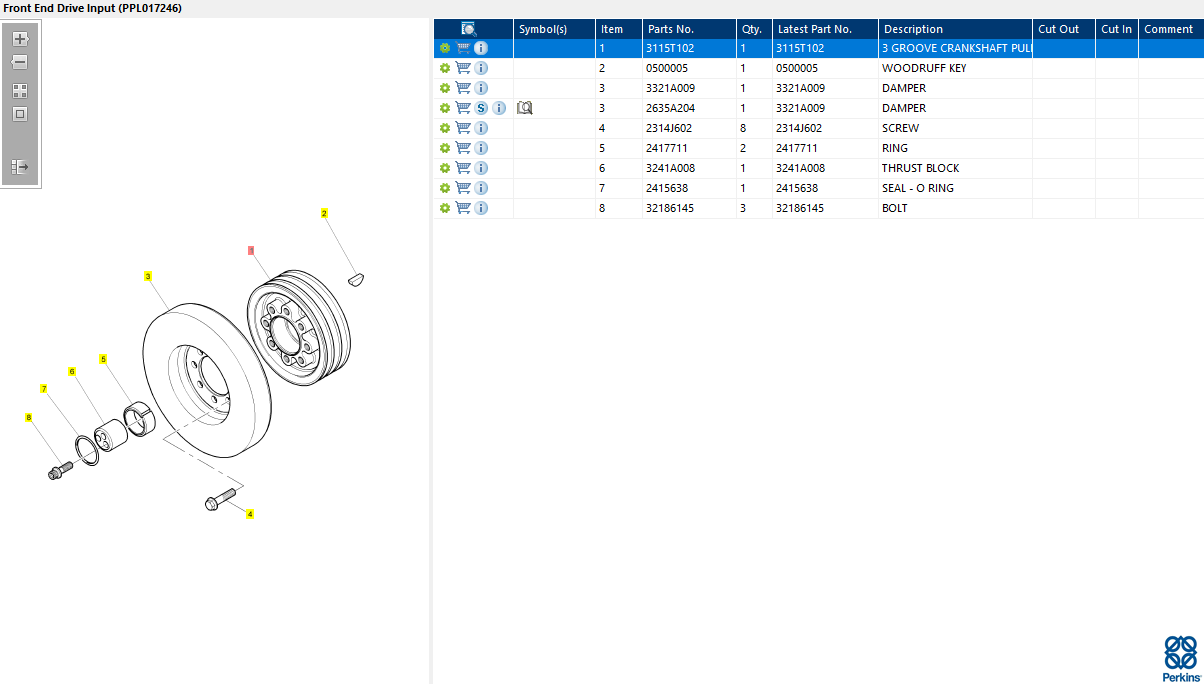Image resolution: width=1204 pixels, height=684 pixels.
Task: Add WOODRUFF KEY to shopping cart
Action: coord(463,68)
